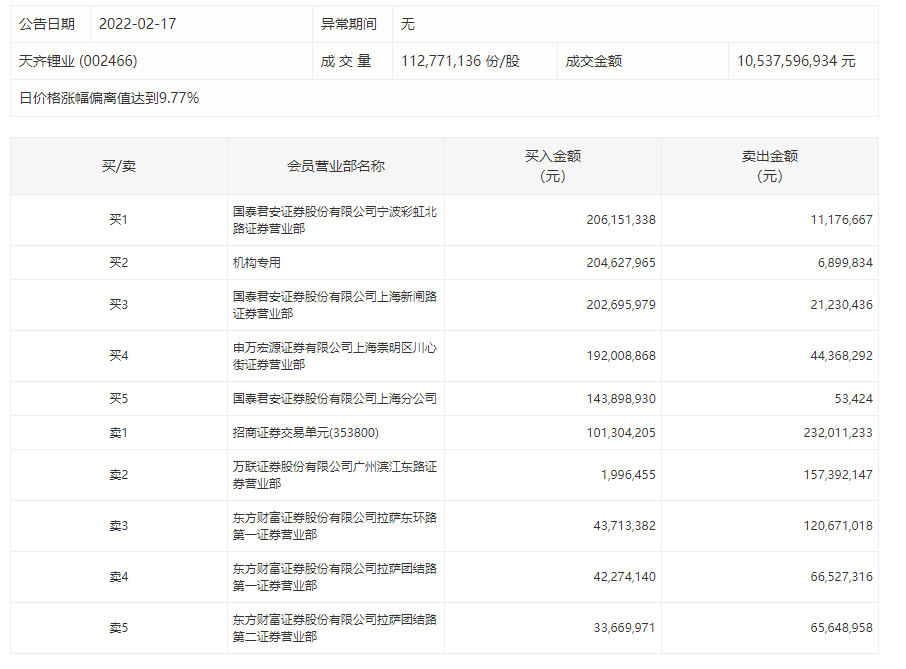Select the 买4 row label
Viewport: 906px width, 669px height.
tap(119, 356)
